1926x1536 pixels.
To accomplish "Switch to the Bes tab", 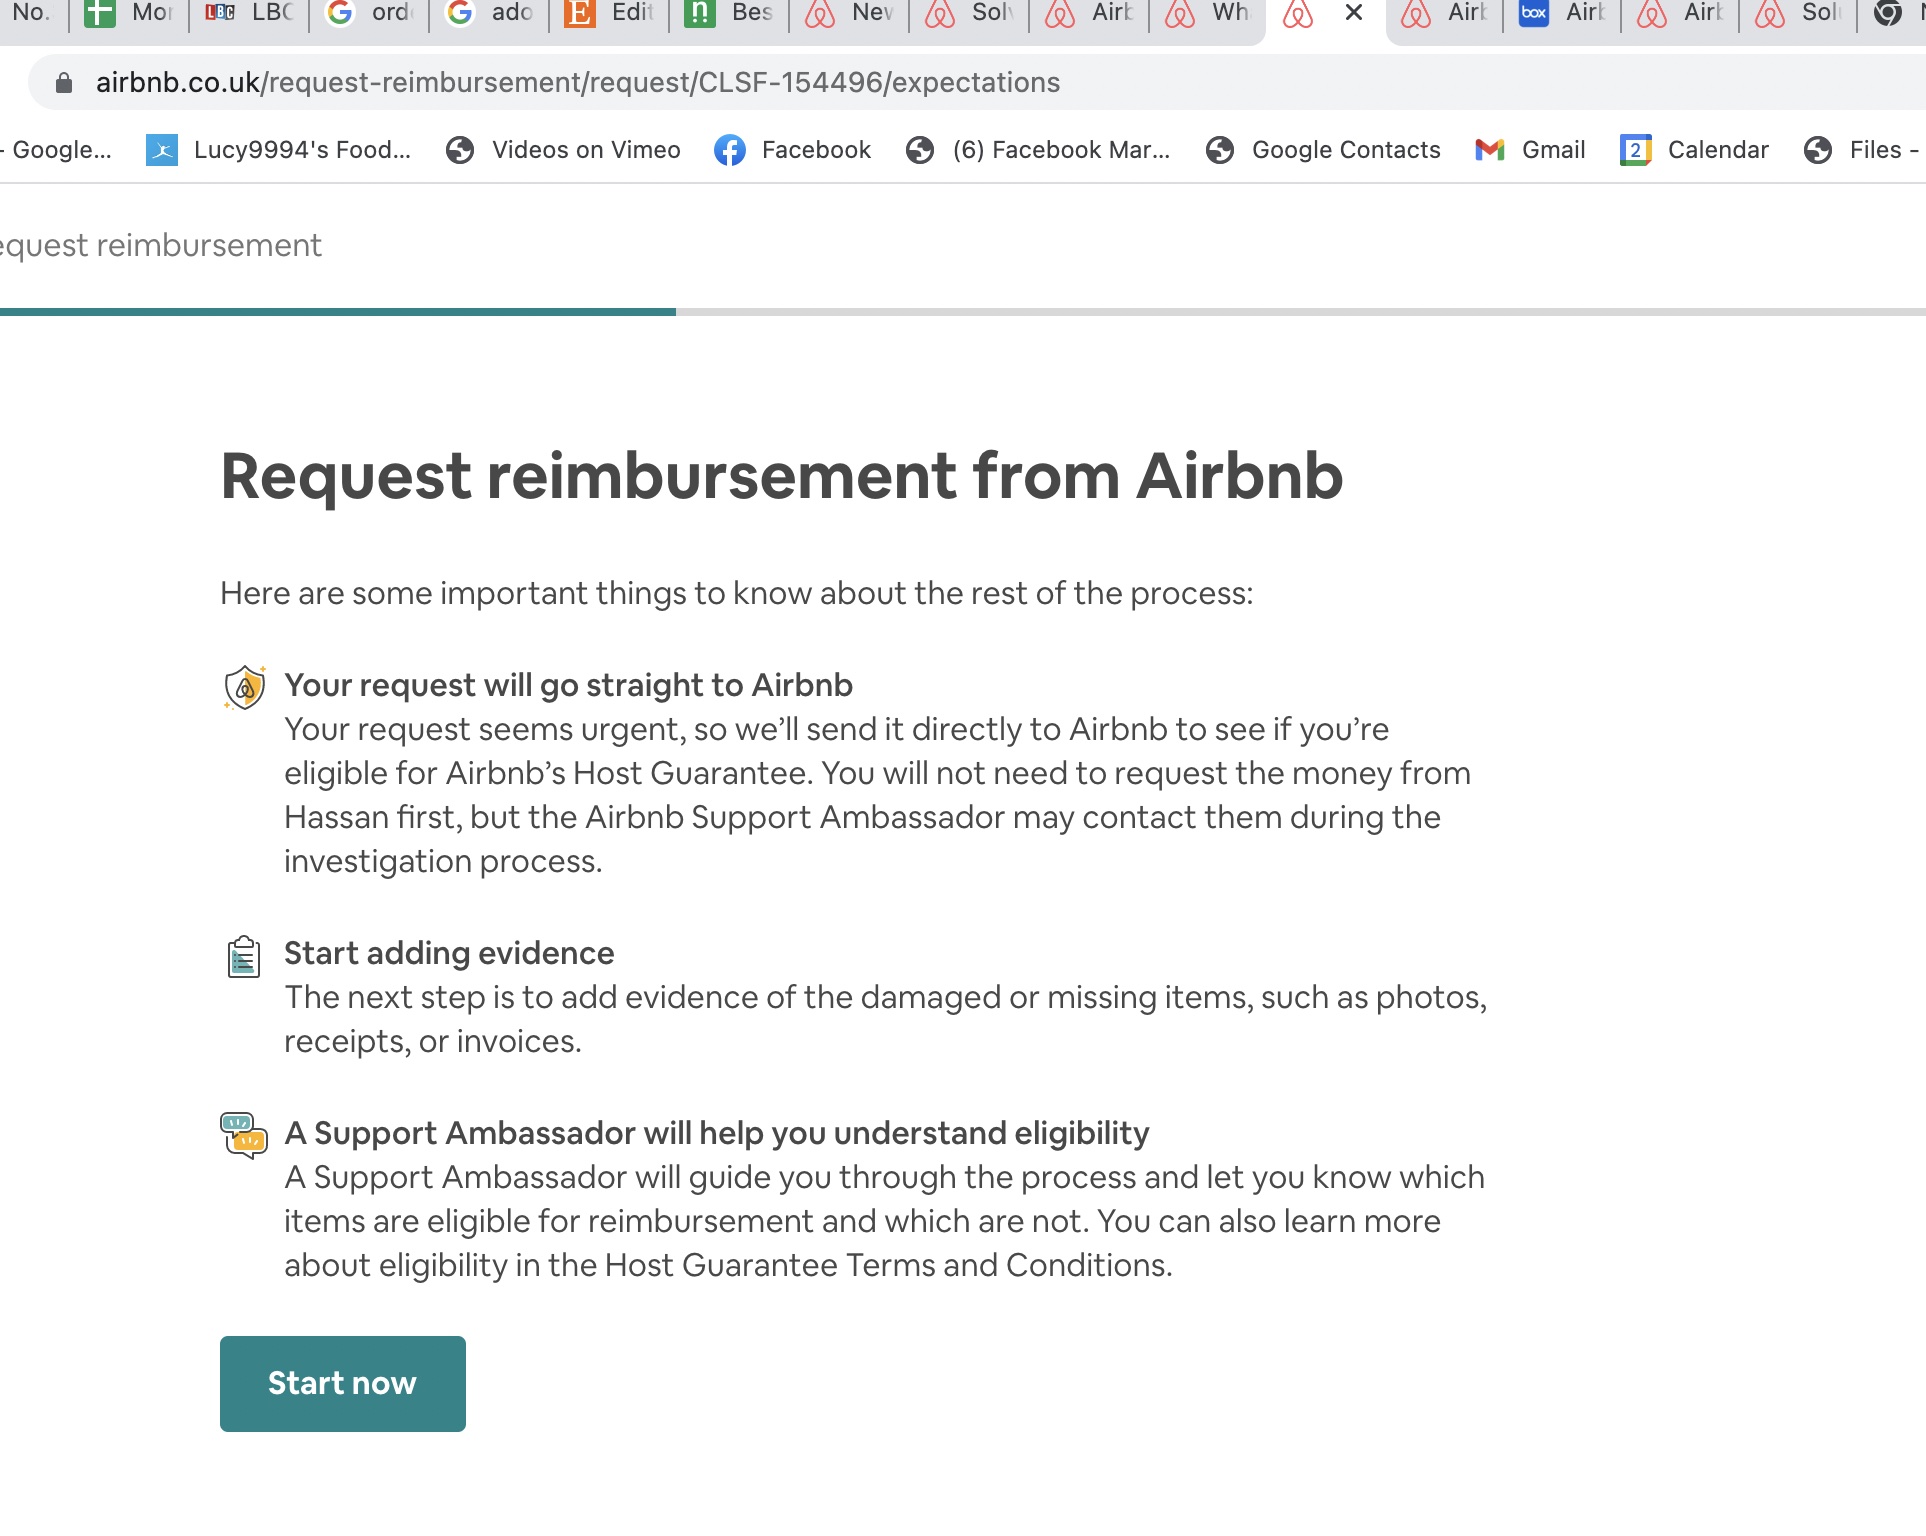I will (730, 13).
